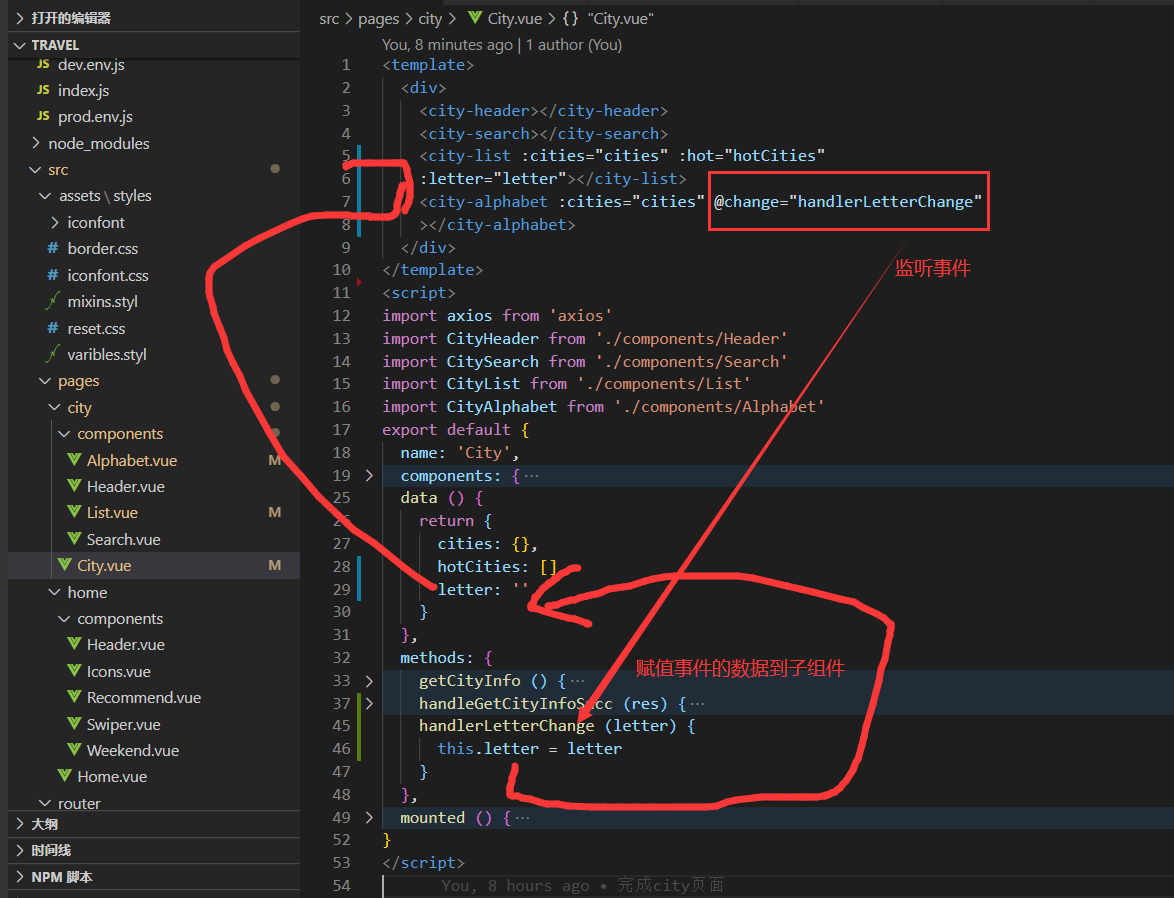
Task: Click the JS icon of dev.env.js
Action: (43, 64)
